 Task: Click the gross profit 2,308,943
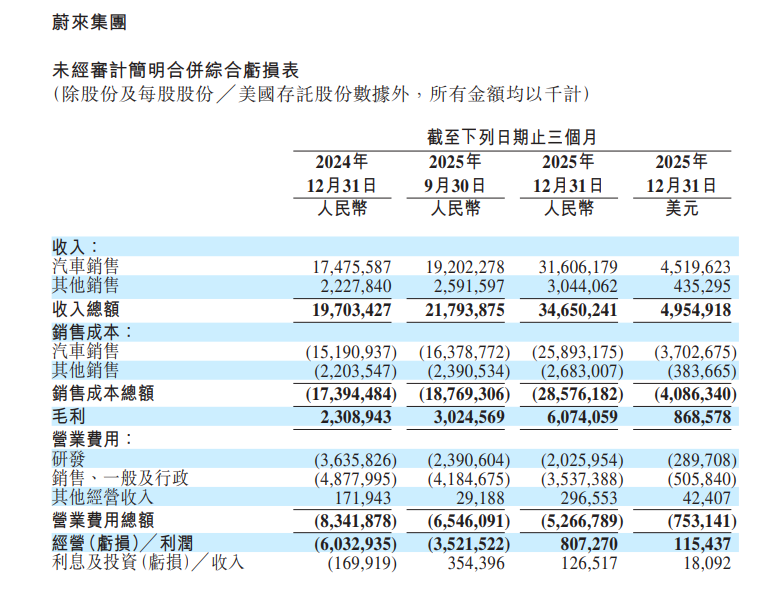click(x=356, y=418)
